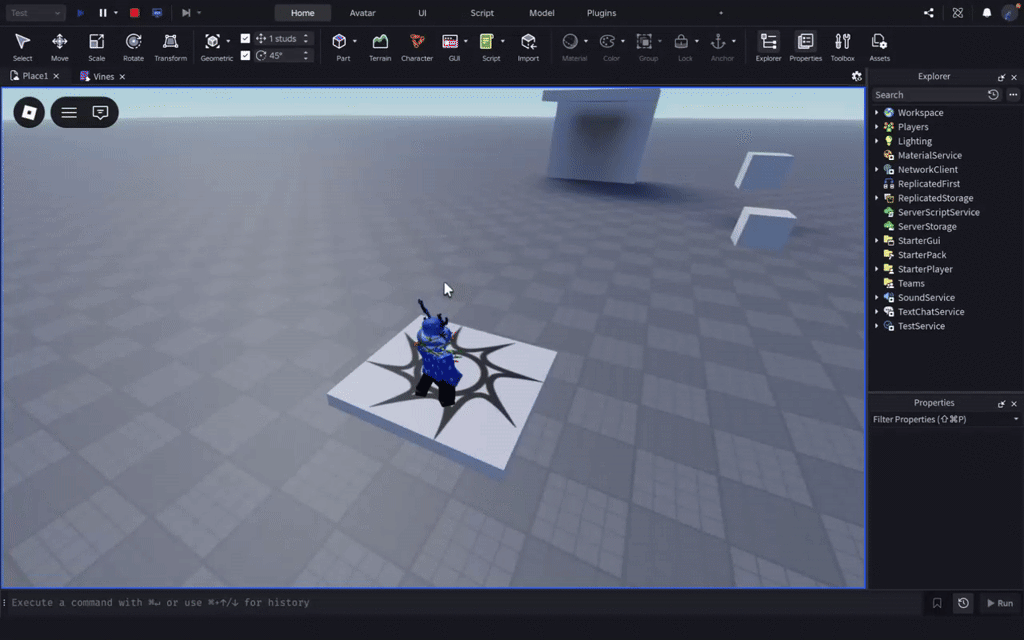
Task: Switch to the Avatar ribbon tab
Action: (x=362, y=12)
